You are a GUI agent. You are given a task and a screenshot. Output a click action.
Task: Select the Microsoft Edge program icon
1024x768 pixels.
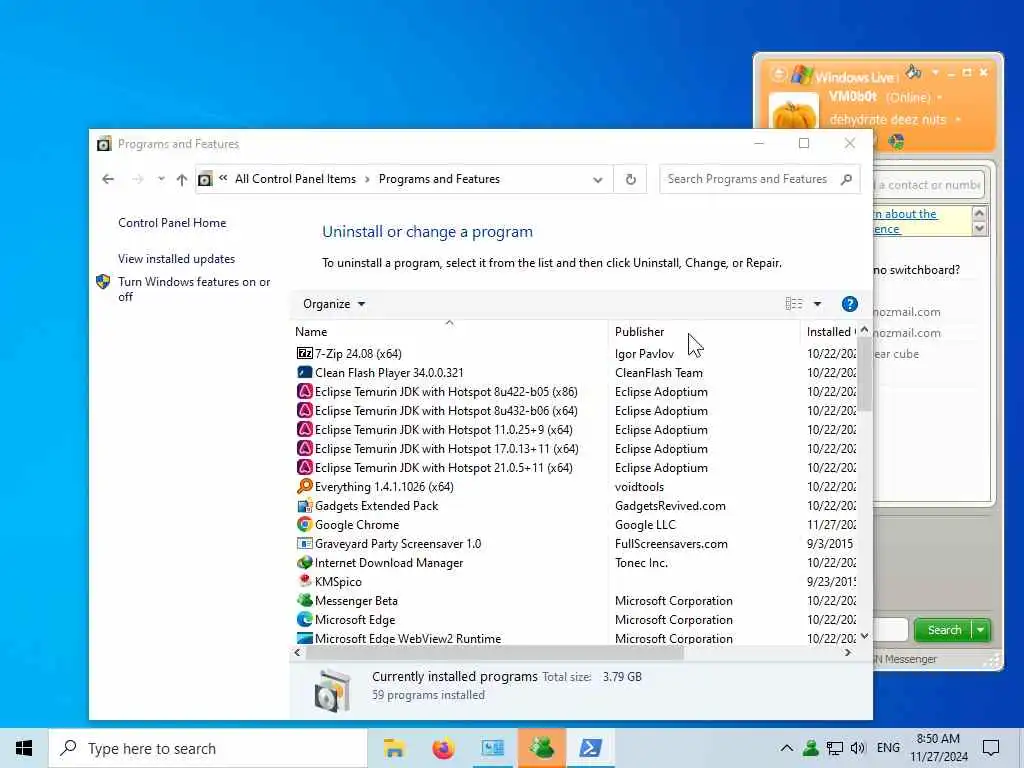coord(304,619)
